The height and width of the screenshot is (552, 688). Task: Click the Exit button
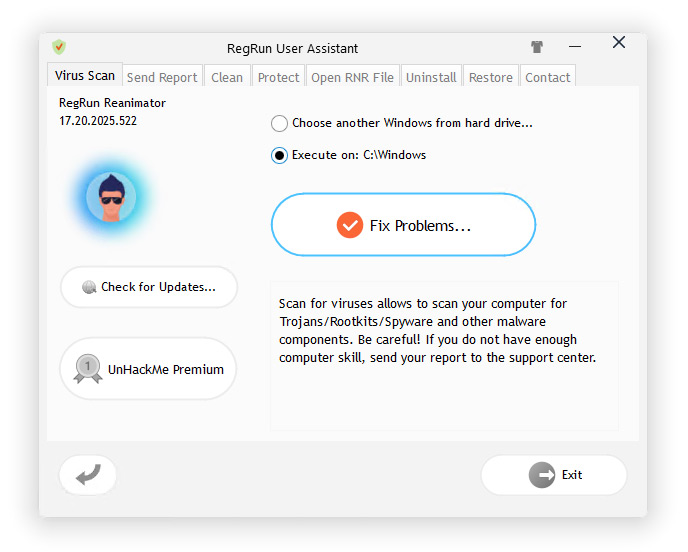pos(554,475)
